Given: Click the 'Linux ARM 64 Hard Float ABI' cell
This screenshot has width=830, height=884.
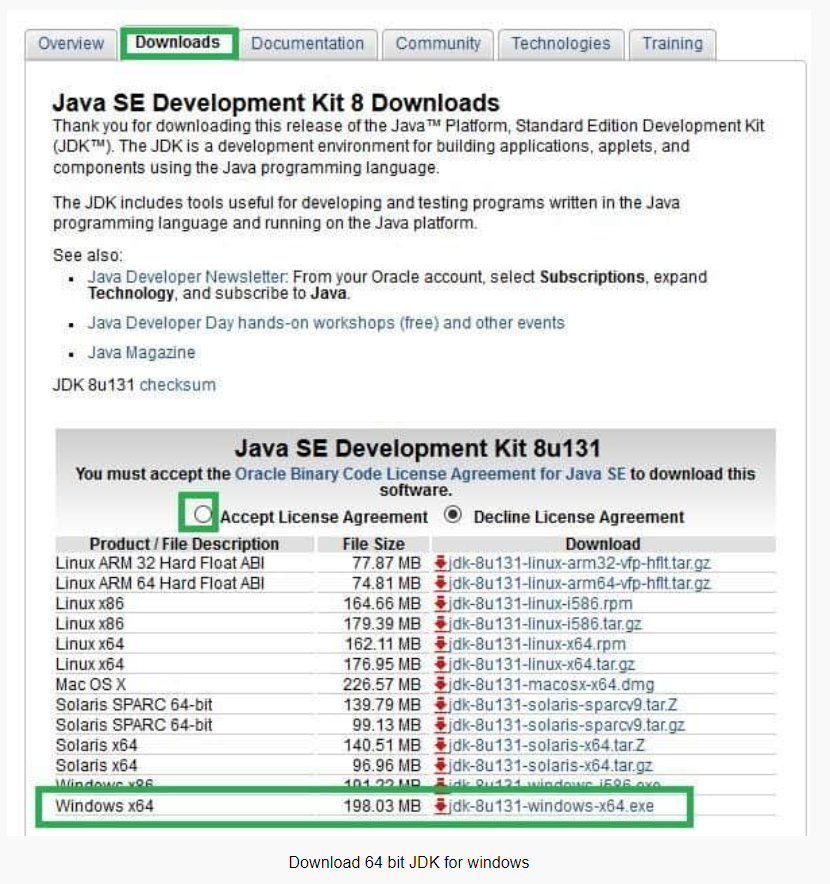Looking at the screenshot, I should [x=160, y=584].
